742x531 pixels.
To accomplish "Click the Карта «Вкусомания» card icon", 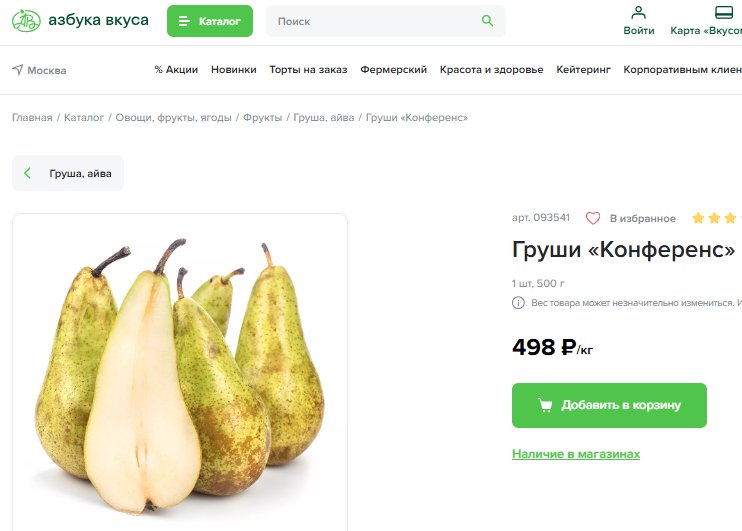I will tap(724, 13).
